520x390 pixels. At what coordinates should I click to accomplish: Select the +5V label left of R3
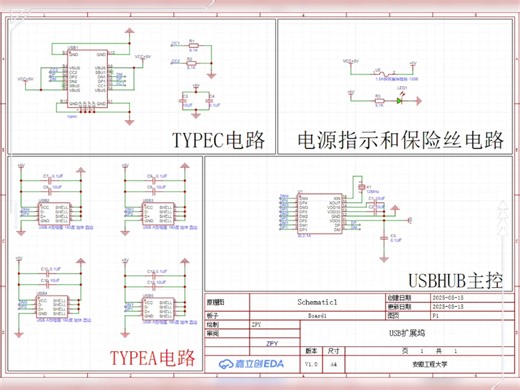tap(351, 91)
